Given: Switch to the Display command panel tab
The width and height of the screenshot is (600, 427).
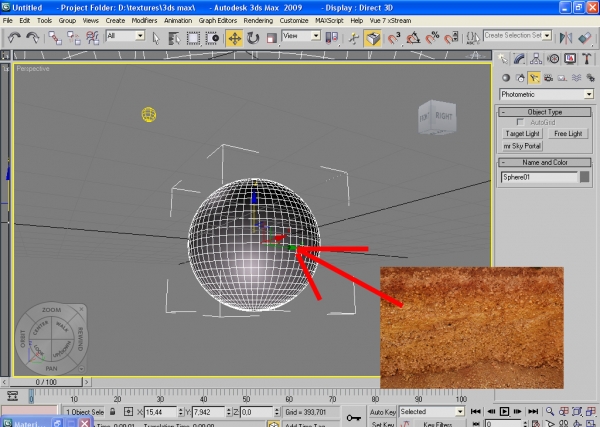Looking at the screenshot, I should click(570, 59).
